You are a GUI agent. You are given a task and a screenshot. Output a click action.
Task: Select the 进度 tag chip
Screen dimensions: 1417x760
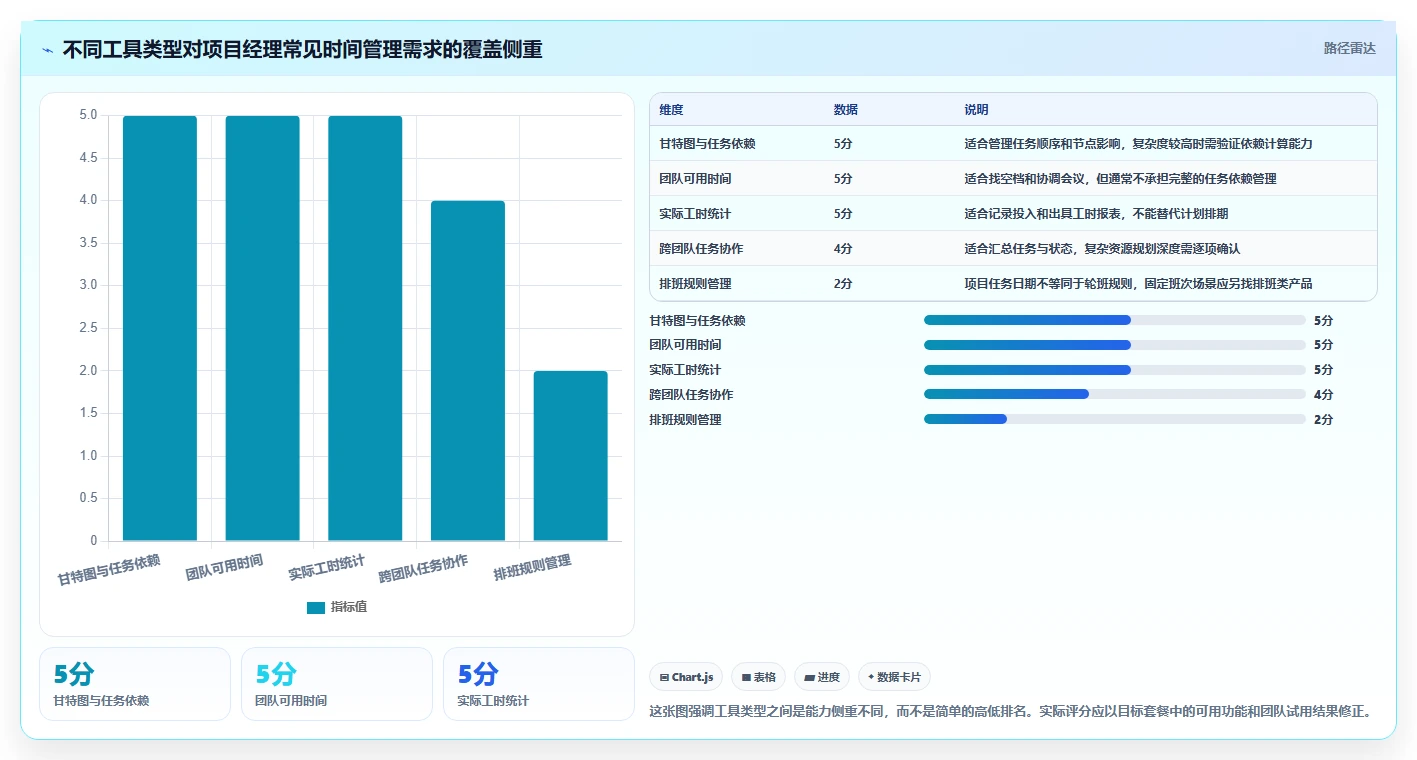[x=822, y=677]
